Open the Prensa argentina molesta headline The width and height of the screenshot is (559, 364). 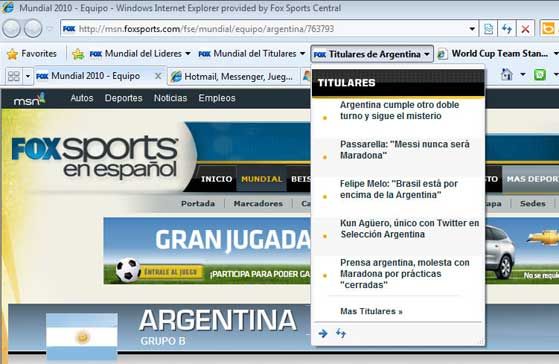click(405, 273)
